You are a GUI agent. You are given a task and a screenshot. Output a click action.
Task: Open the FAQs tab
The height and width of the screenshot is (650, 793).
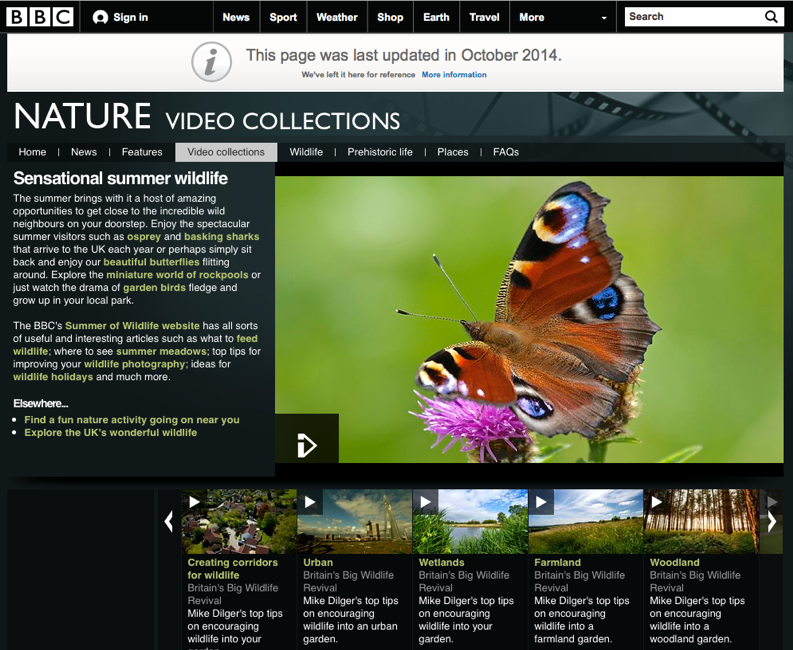(x=506, y=152)
